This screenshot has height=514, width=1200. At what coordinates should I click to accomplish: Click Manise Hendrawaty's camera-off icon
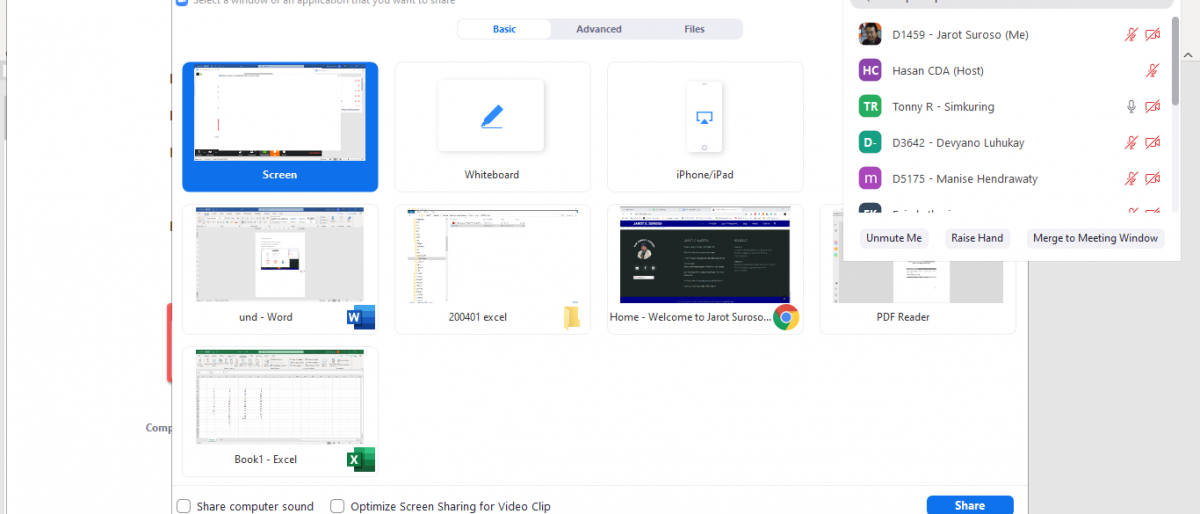[1152, 179]
